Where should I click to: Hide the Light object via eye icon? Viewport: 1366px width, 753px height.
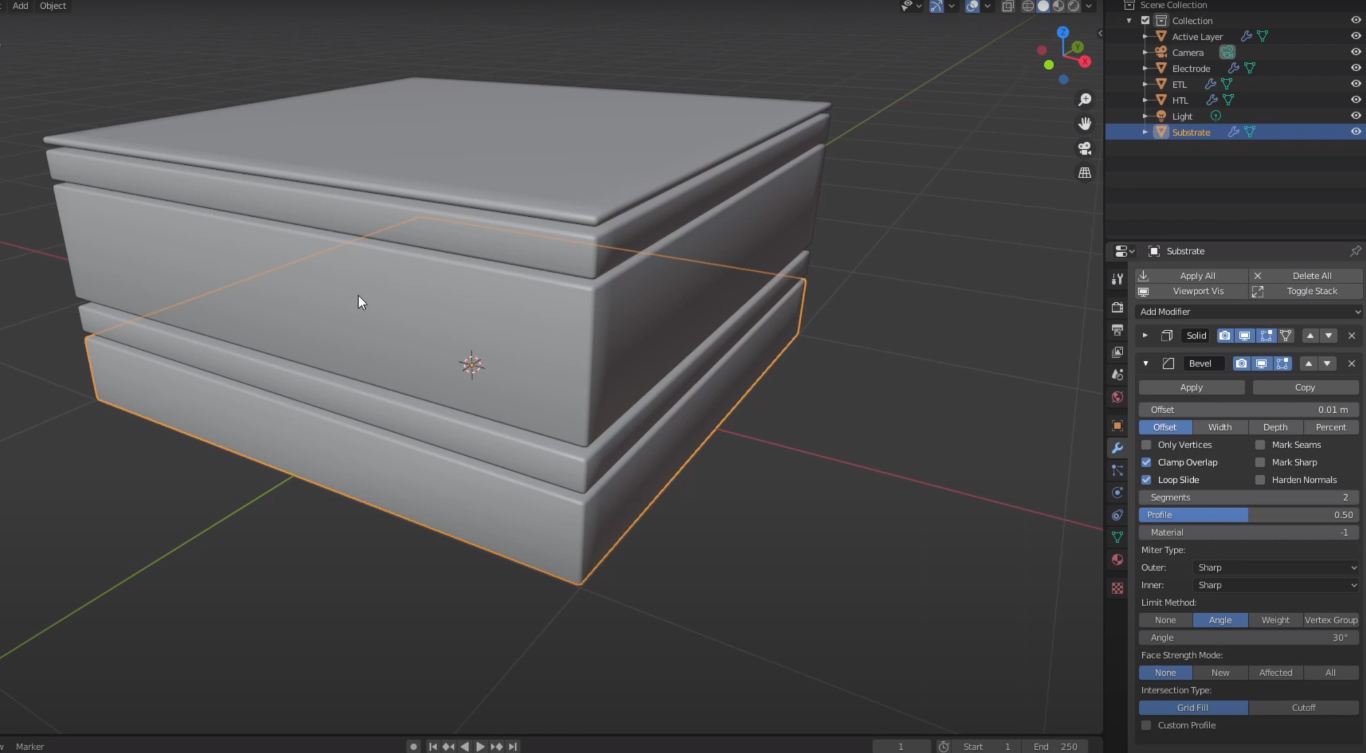[x=1356, y=116]
